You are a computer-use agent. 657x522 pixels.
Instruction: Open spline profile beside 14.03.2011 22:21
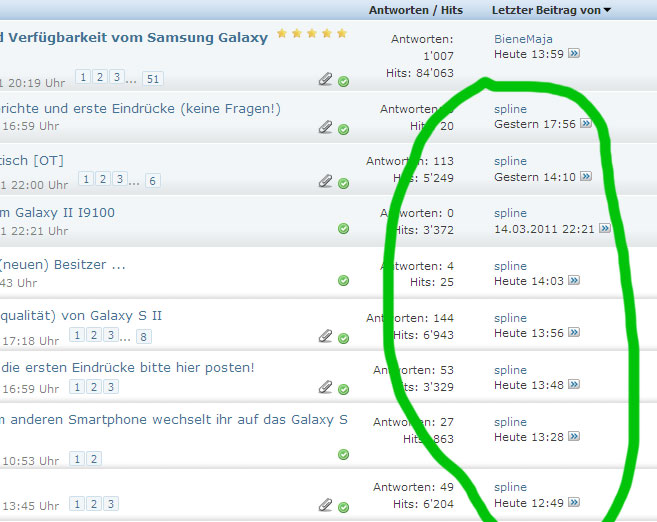tap(510, 213)
